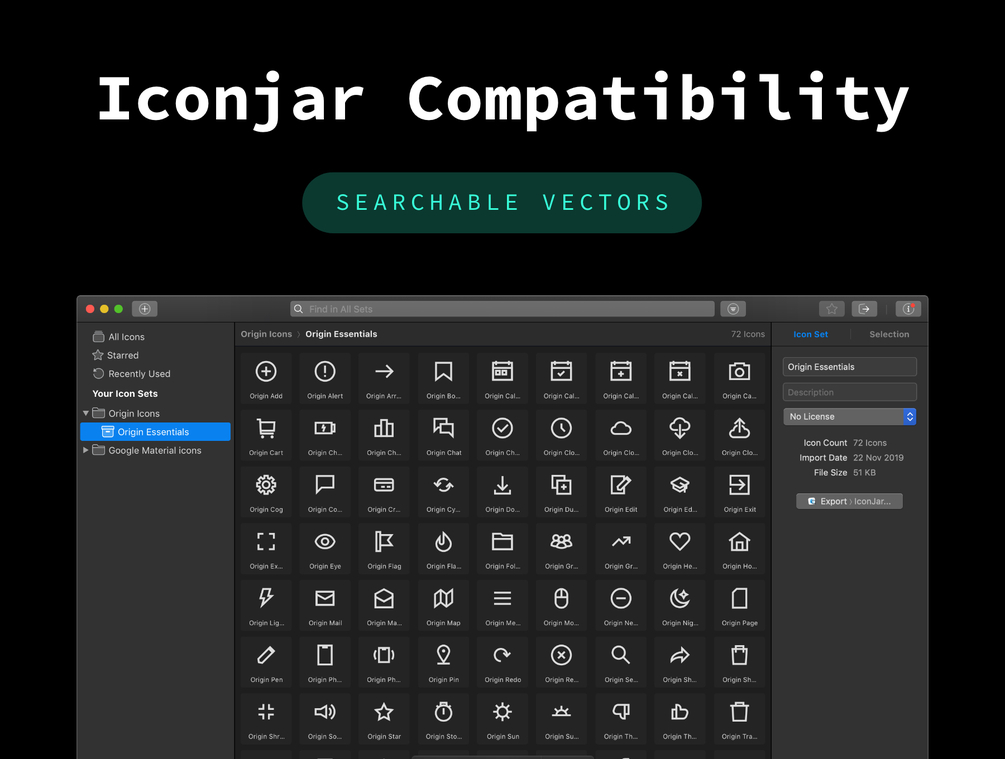Select the Origin Mail icon
1005x759 pixels.
[325, 605]
